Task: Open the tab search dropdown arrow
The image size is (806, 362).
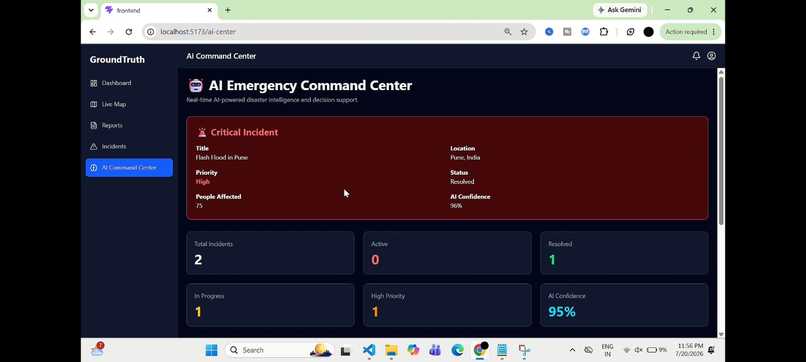Action: (91, 10)
